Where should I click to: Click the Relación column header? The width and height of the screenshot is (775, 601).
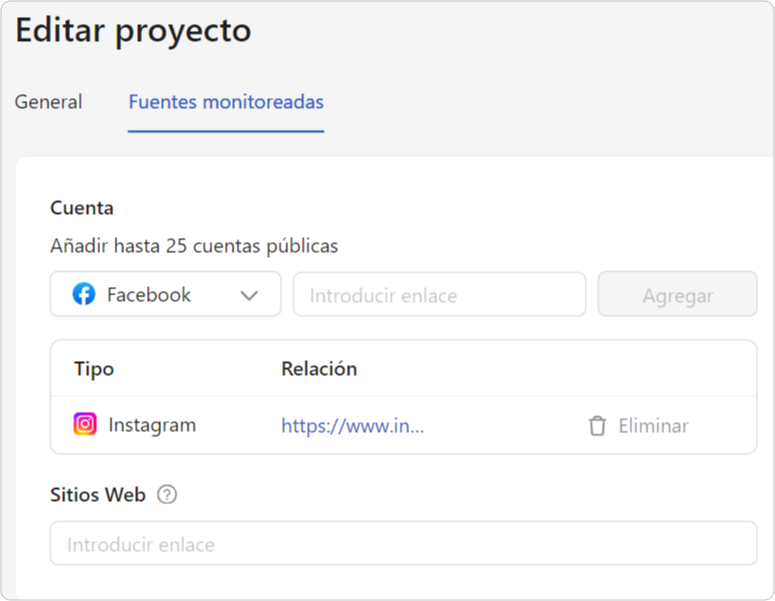point(319,369)
